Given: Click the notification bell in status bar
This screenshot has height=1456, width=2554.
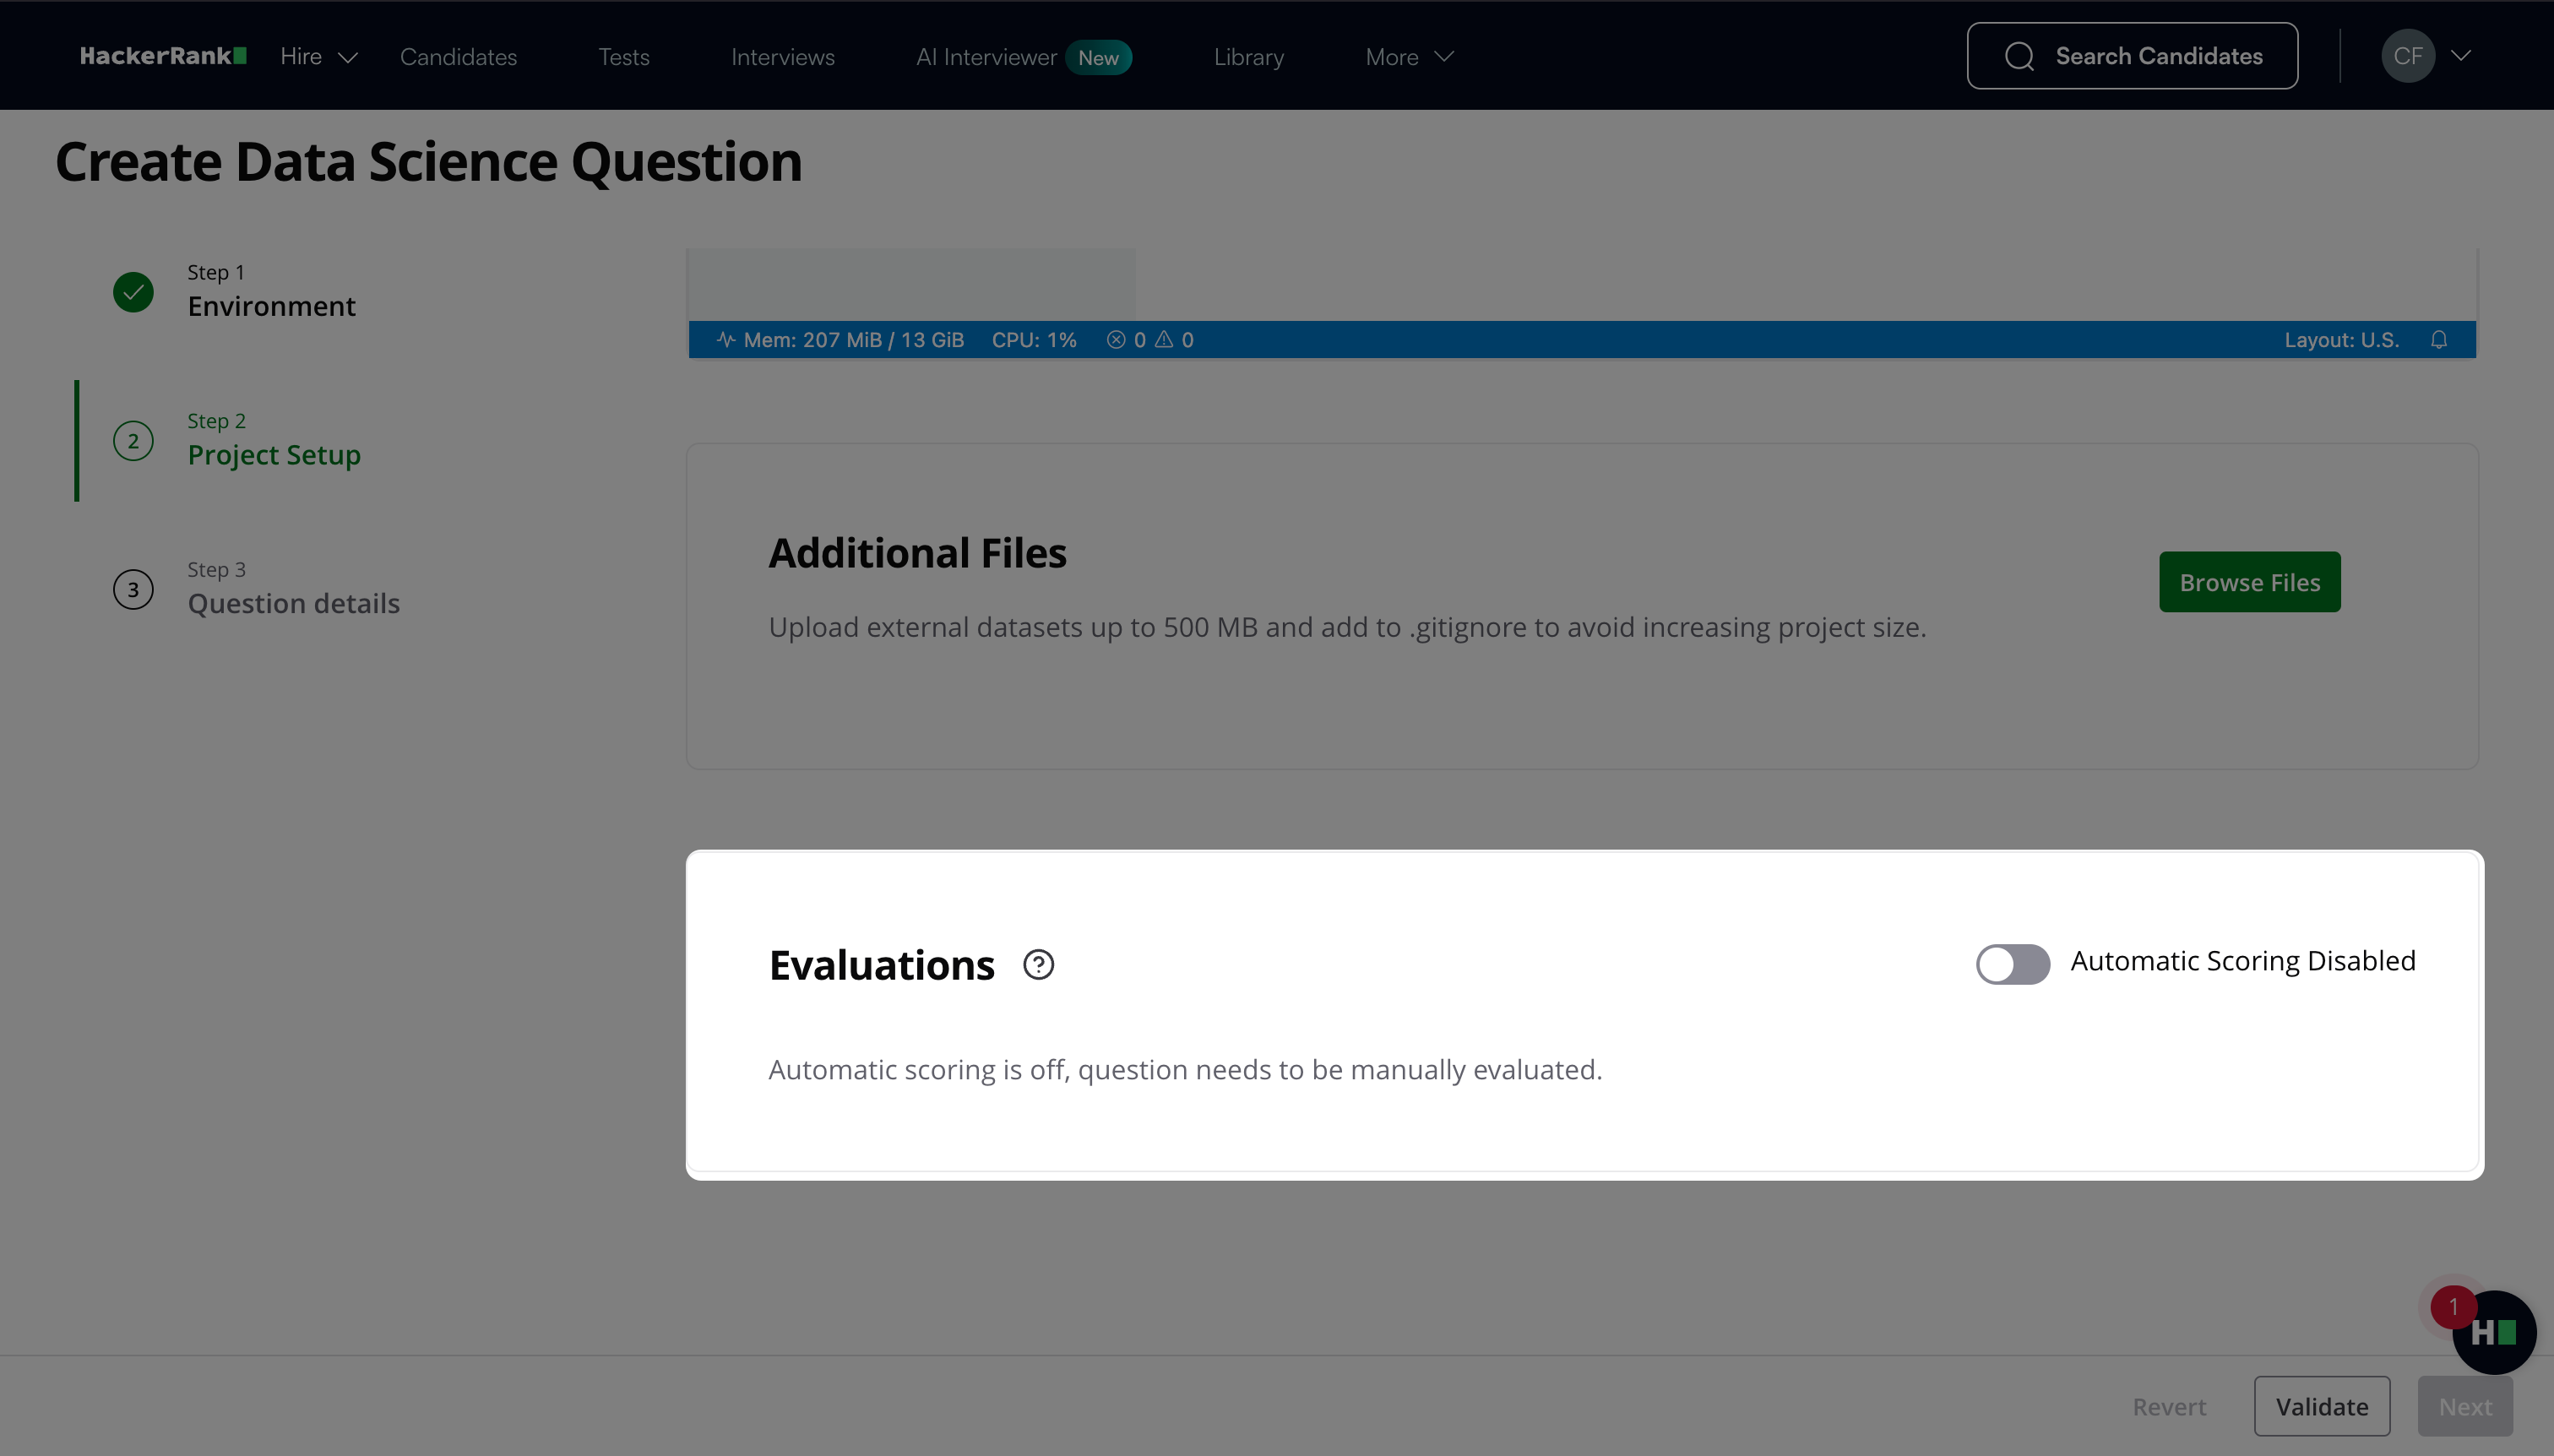Looking at the screenshot, I should coord(2439,340).
